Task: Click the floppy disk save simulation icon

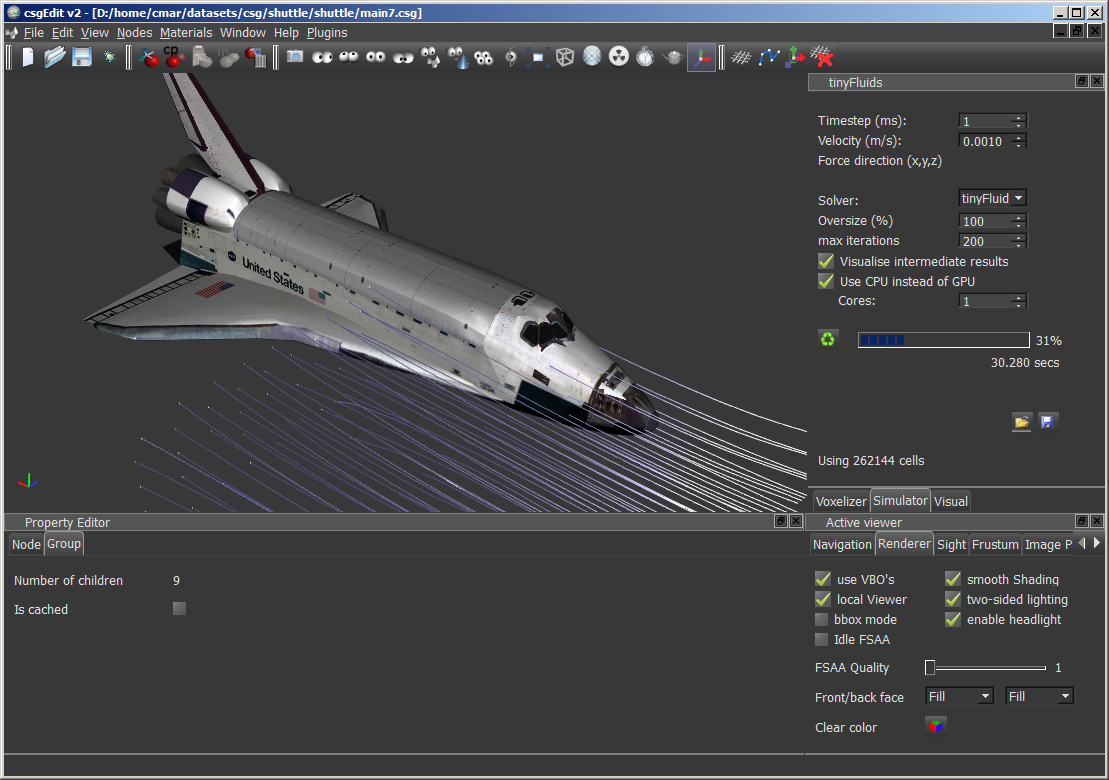Action: click(1047, 422)
